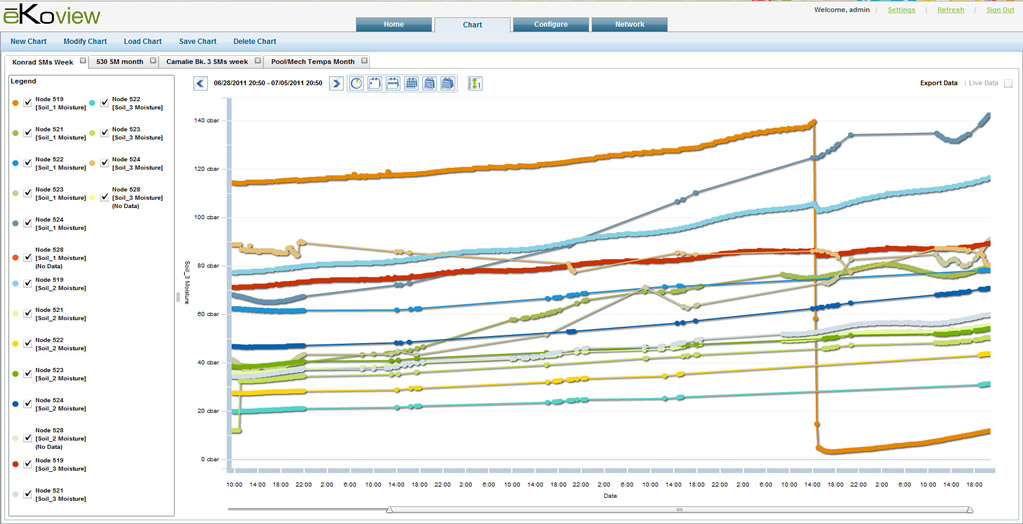
Task: Open the Configure top navigation tab
Action: point(550,25)
